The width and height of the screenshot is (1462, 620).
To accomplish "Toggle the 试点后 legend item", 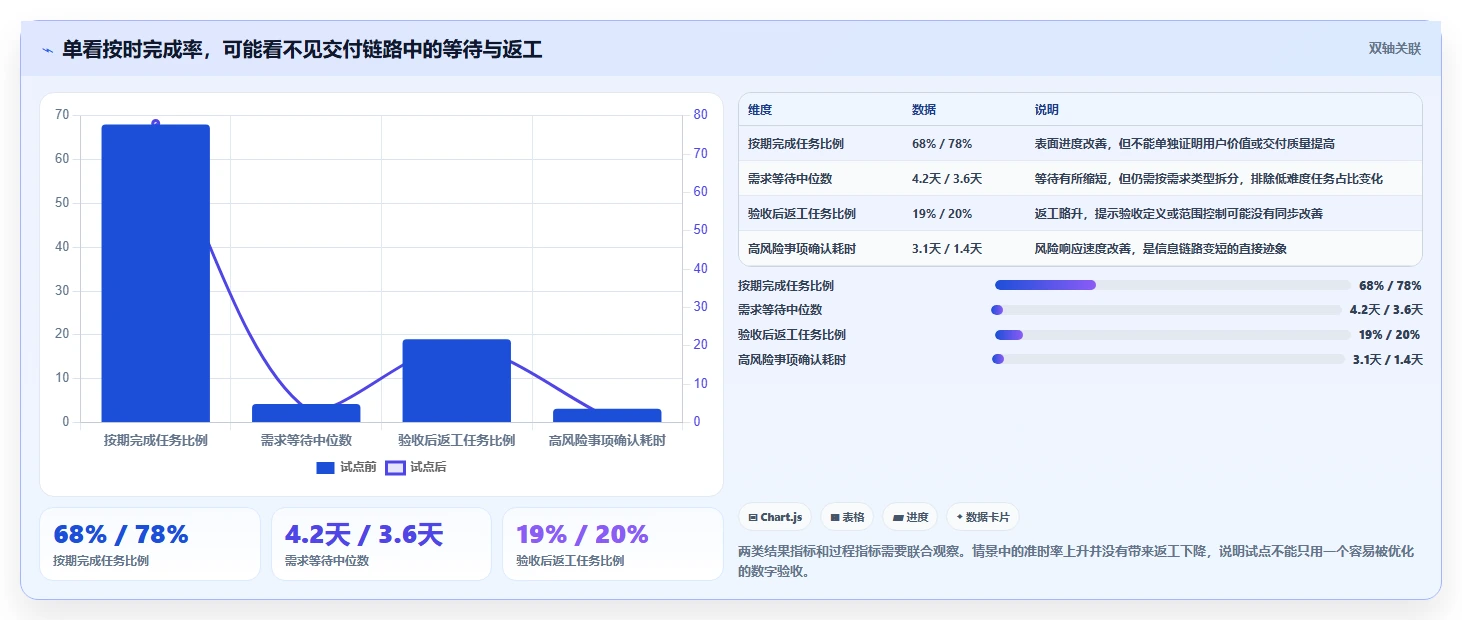I will tap(416, 467).
